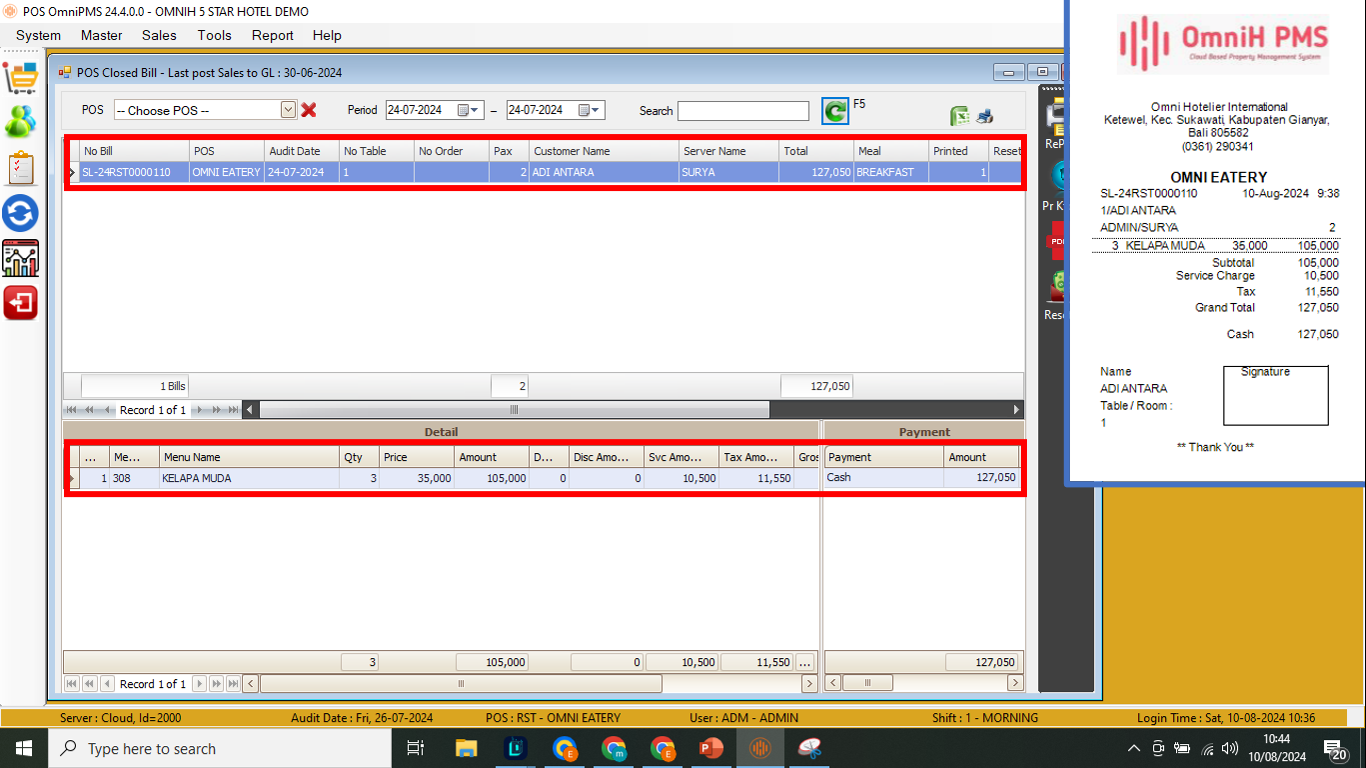
Task: Sort by Total column header in bill grid
Action: click(816, 151)
